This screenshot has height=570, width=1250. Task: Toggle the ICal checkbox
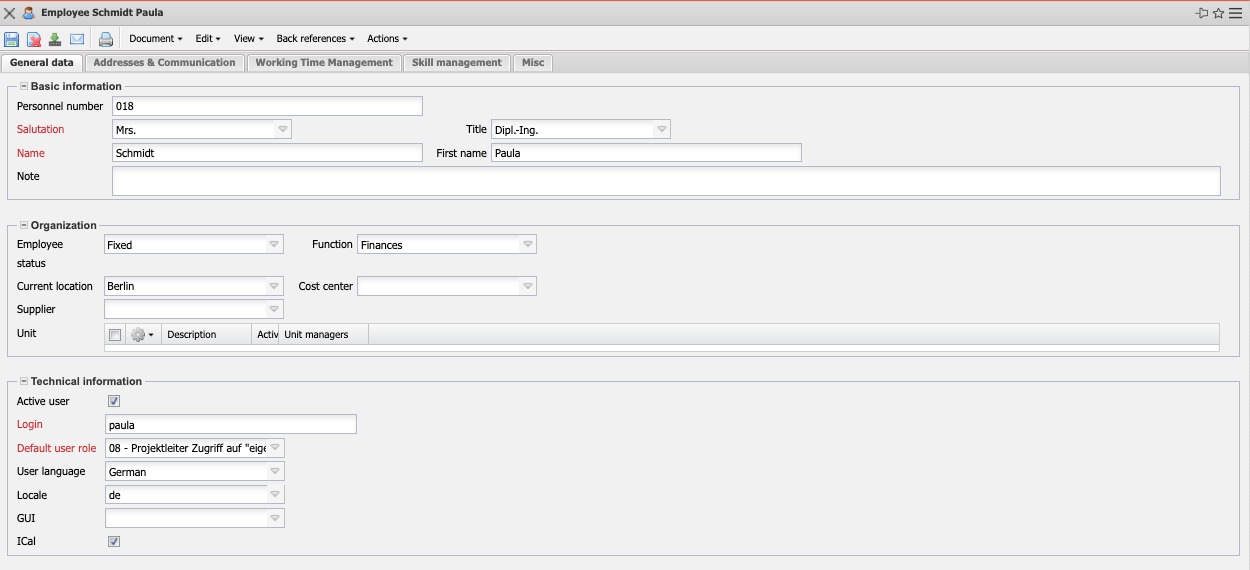114,541
